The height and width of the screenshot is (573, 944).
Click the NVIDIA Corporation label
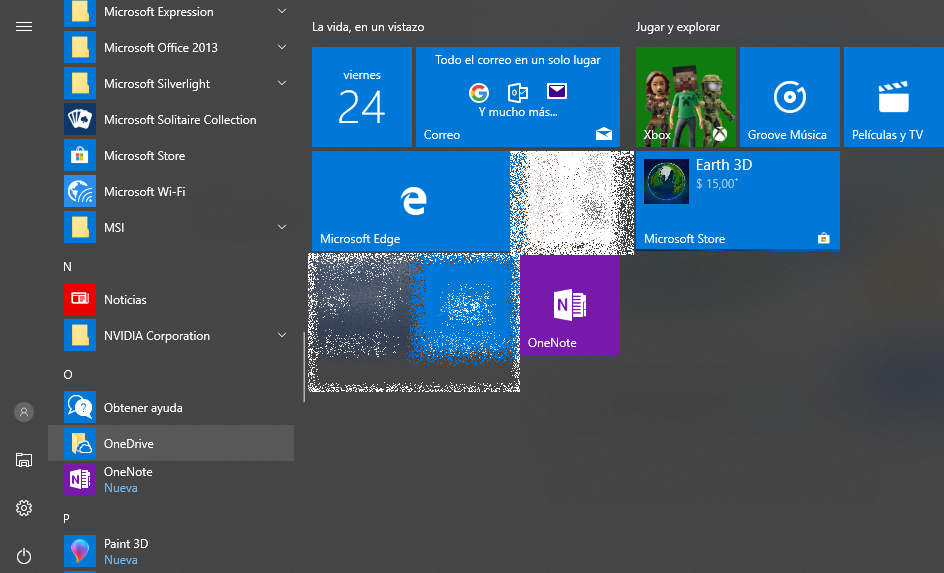[x=157, y=336]
